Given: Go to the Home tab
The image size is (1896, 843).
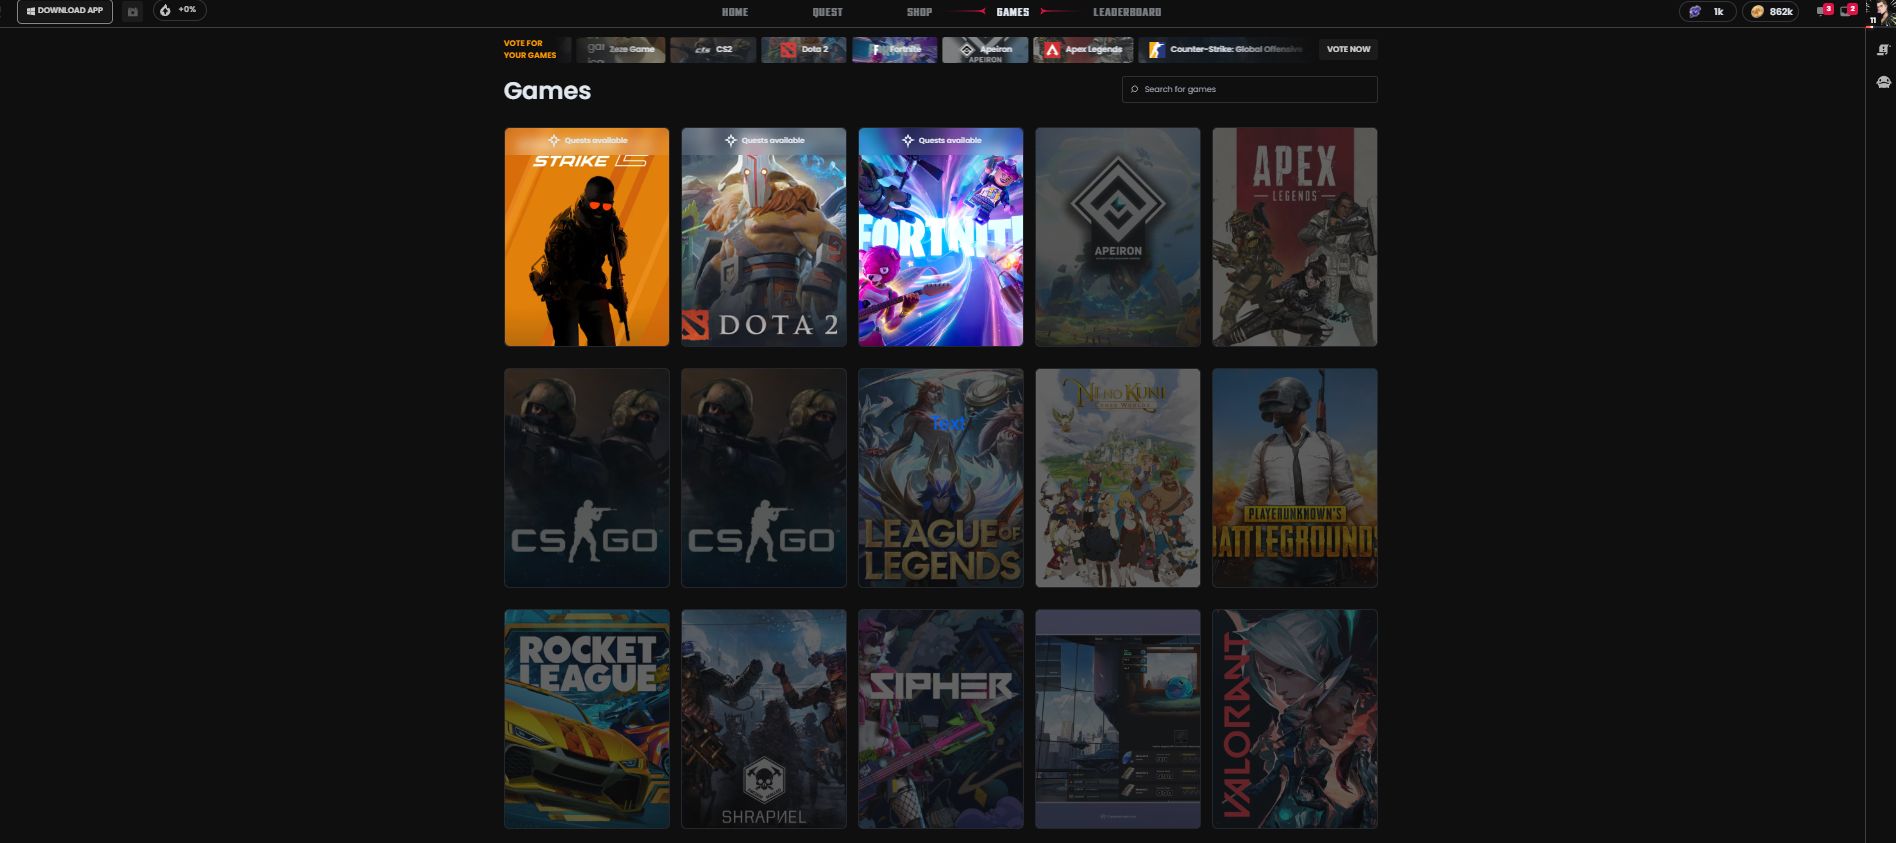Looking at the screenshot, I should coord(735,12).
